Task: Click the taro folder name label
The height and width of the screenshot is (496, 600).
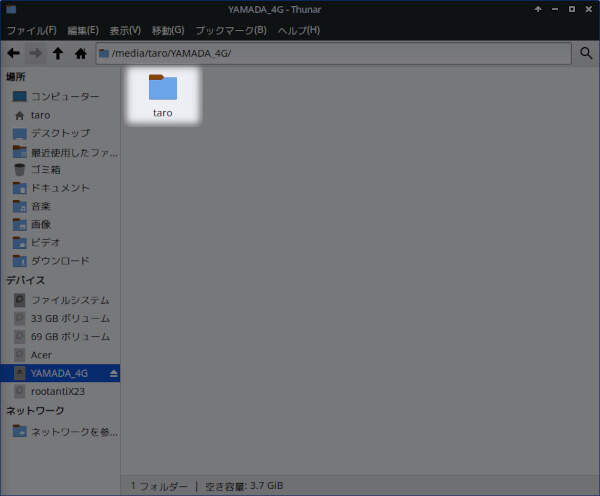Action: click(x=163, y=113)
